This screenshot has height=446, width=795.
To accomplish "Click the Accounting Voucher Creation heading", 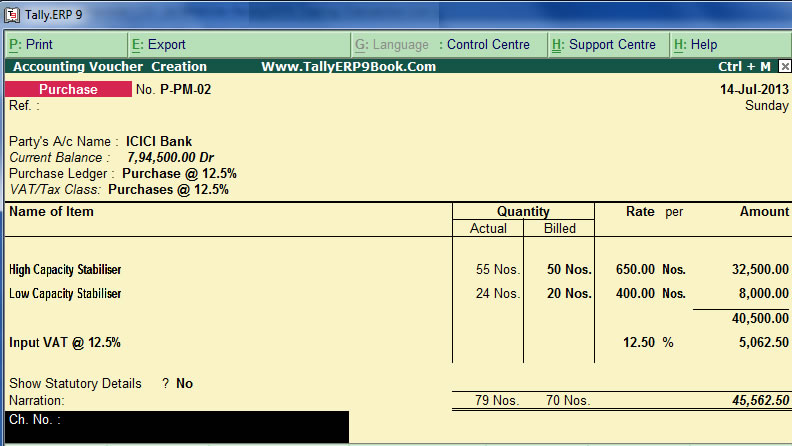I will [x=110, y=66].
